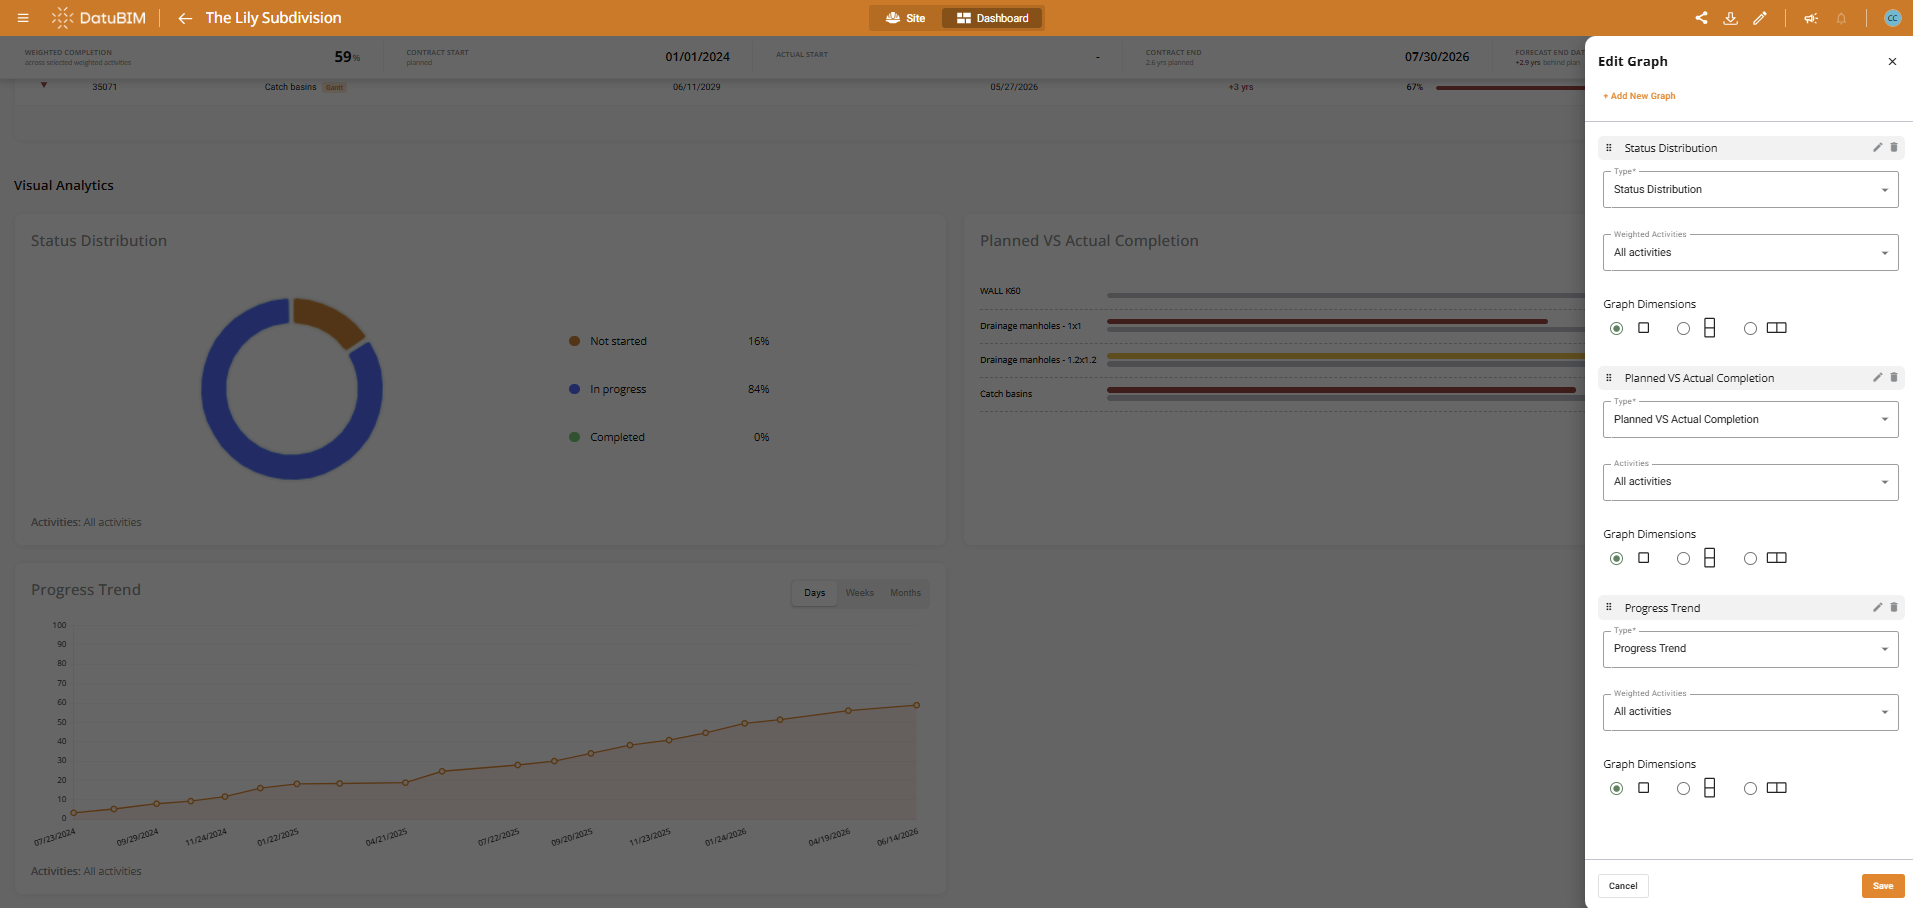Select square dimension for Progress Trend graph
1913x908 pixels.
(x=1616, y=788)
